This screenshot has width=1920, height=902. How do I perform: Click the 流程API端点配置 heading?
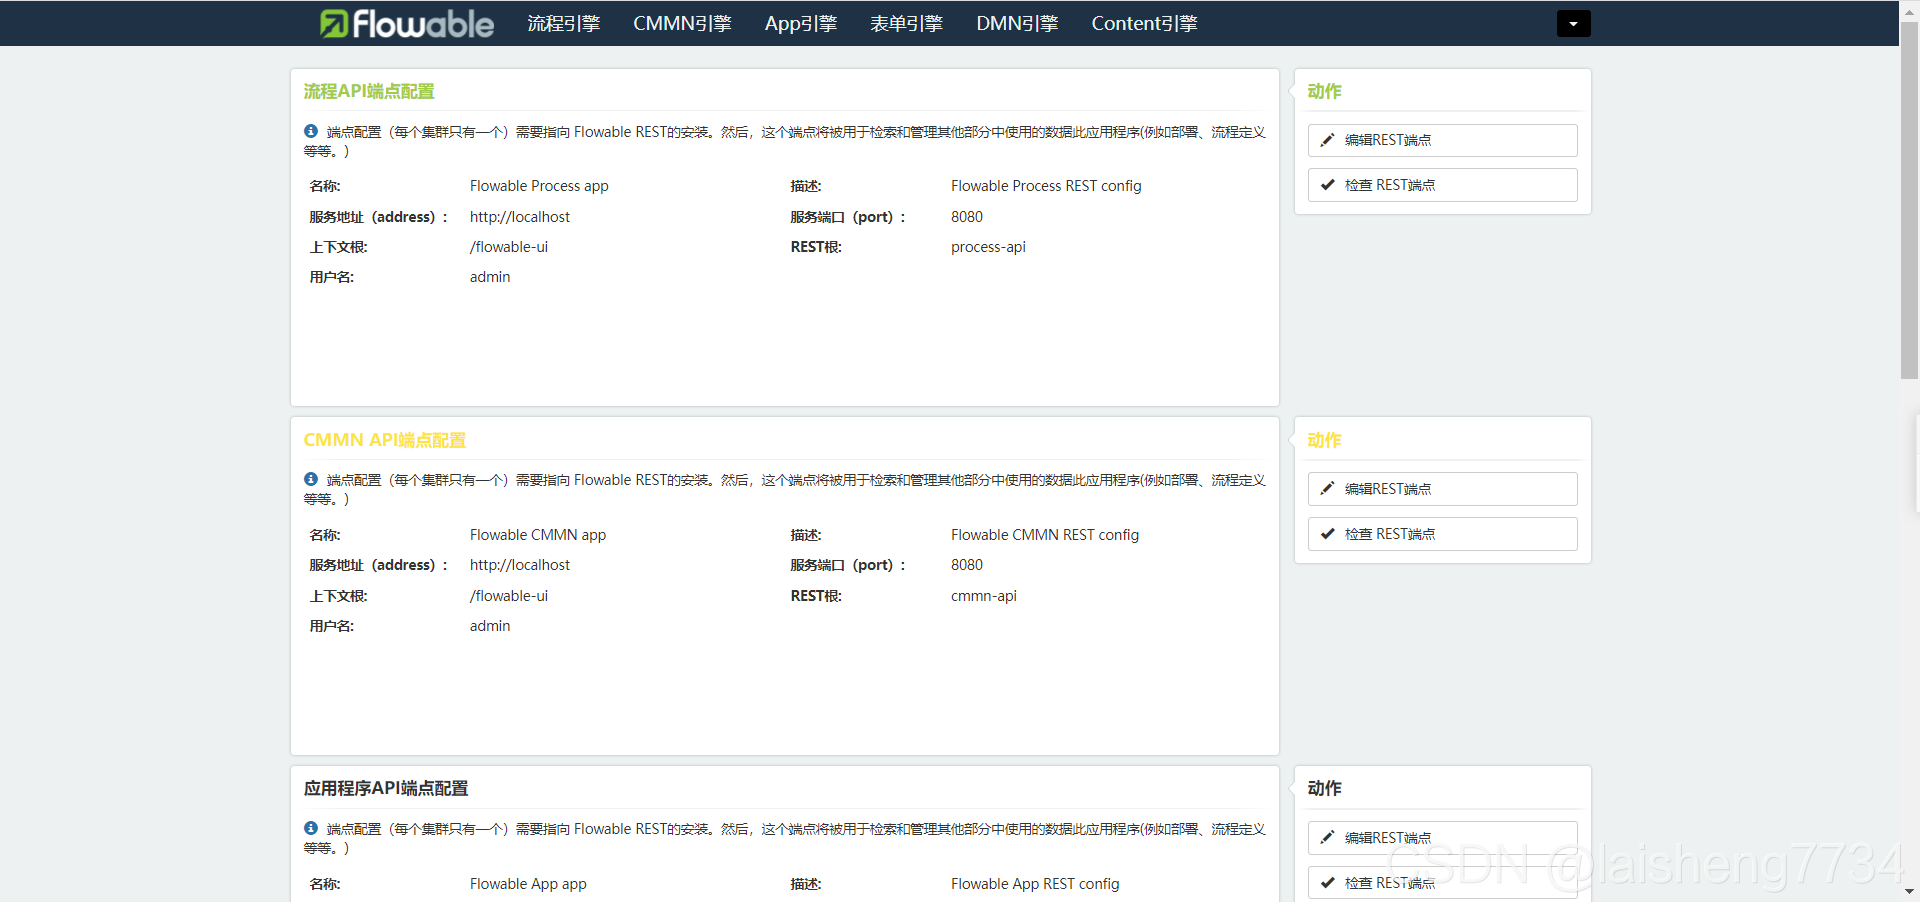pos(369,91)
